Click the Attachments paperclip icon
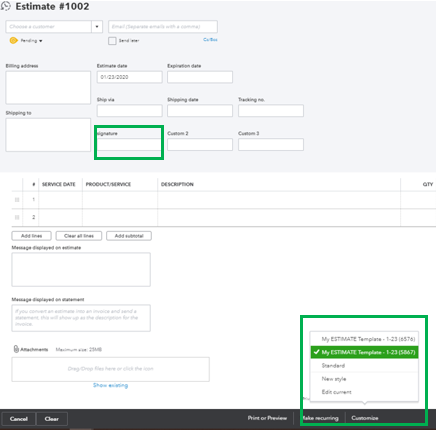Screen dimensions: 436x431 click(x=16, y=349)
